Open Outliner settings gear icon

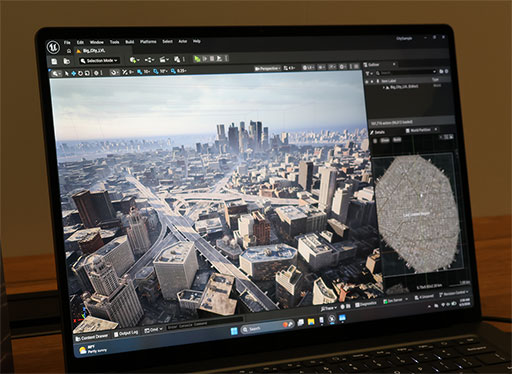447,71
